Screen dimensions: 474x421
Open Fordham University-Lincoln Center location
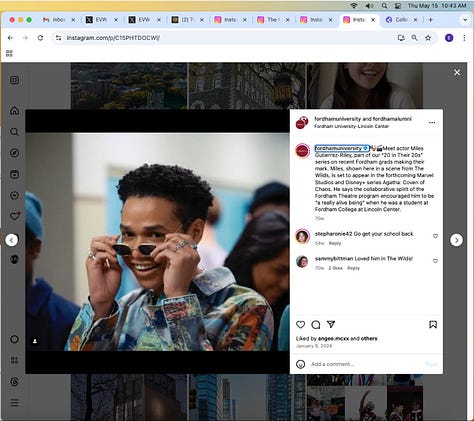pos(351,126)
